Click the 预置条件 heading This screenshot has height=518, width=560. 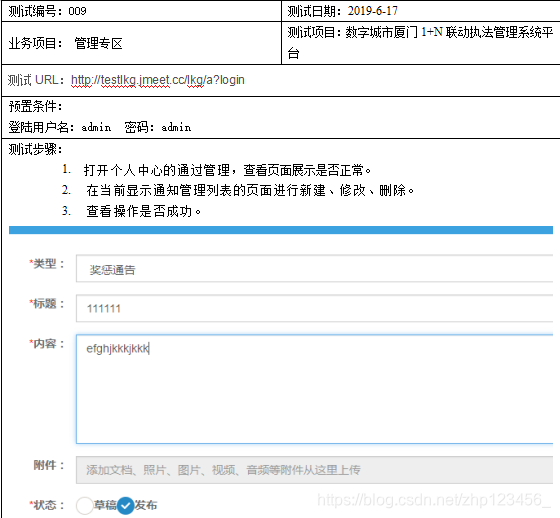(x=35, y=106)
